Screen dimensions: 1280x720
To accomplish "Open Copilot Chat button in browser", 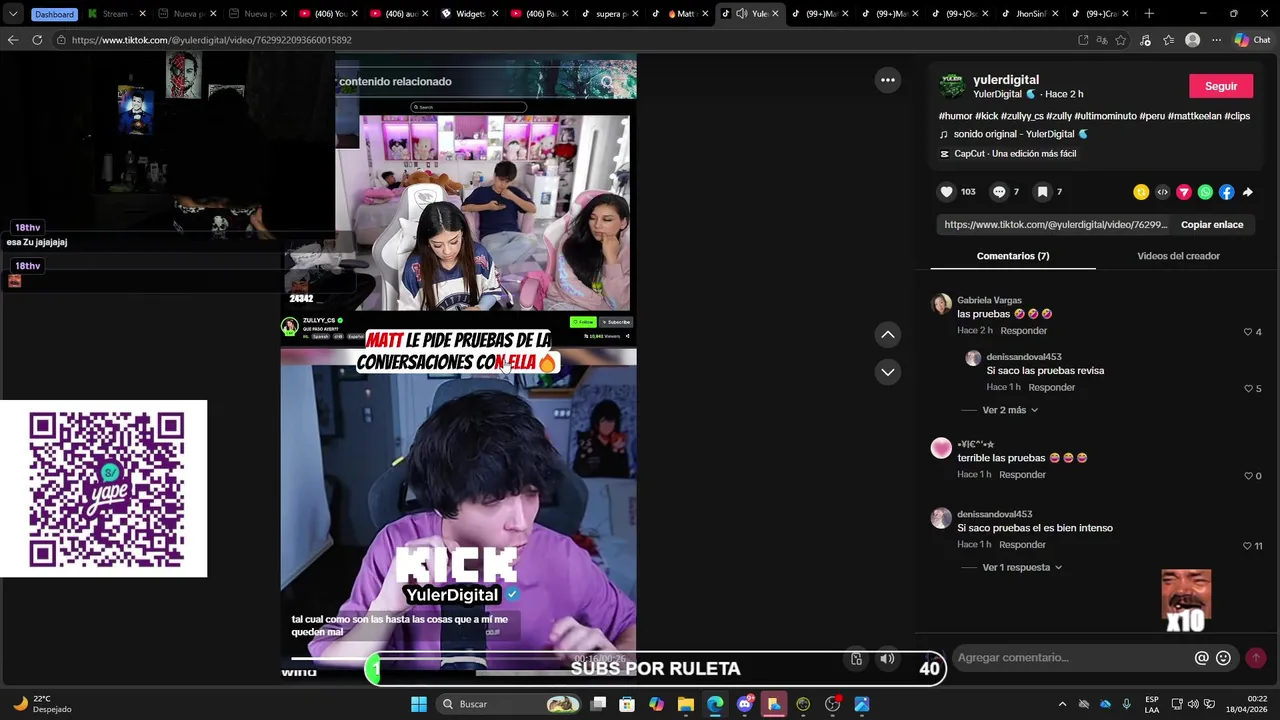I will [1254, 40].
